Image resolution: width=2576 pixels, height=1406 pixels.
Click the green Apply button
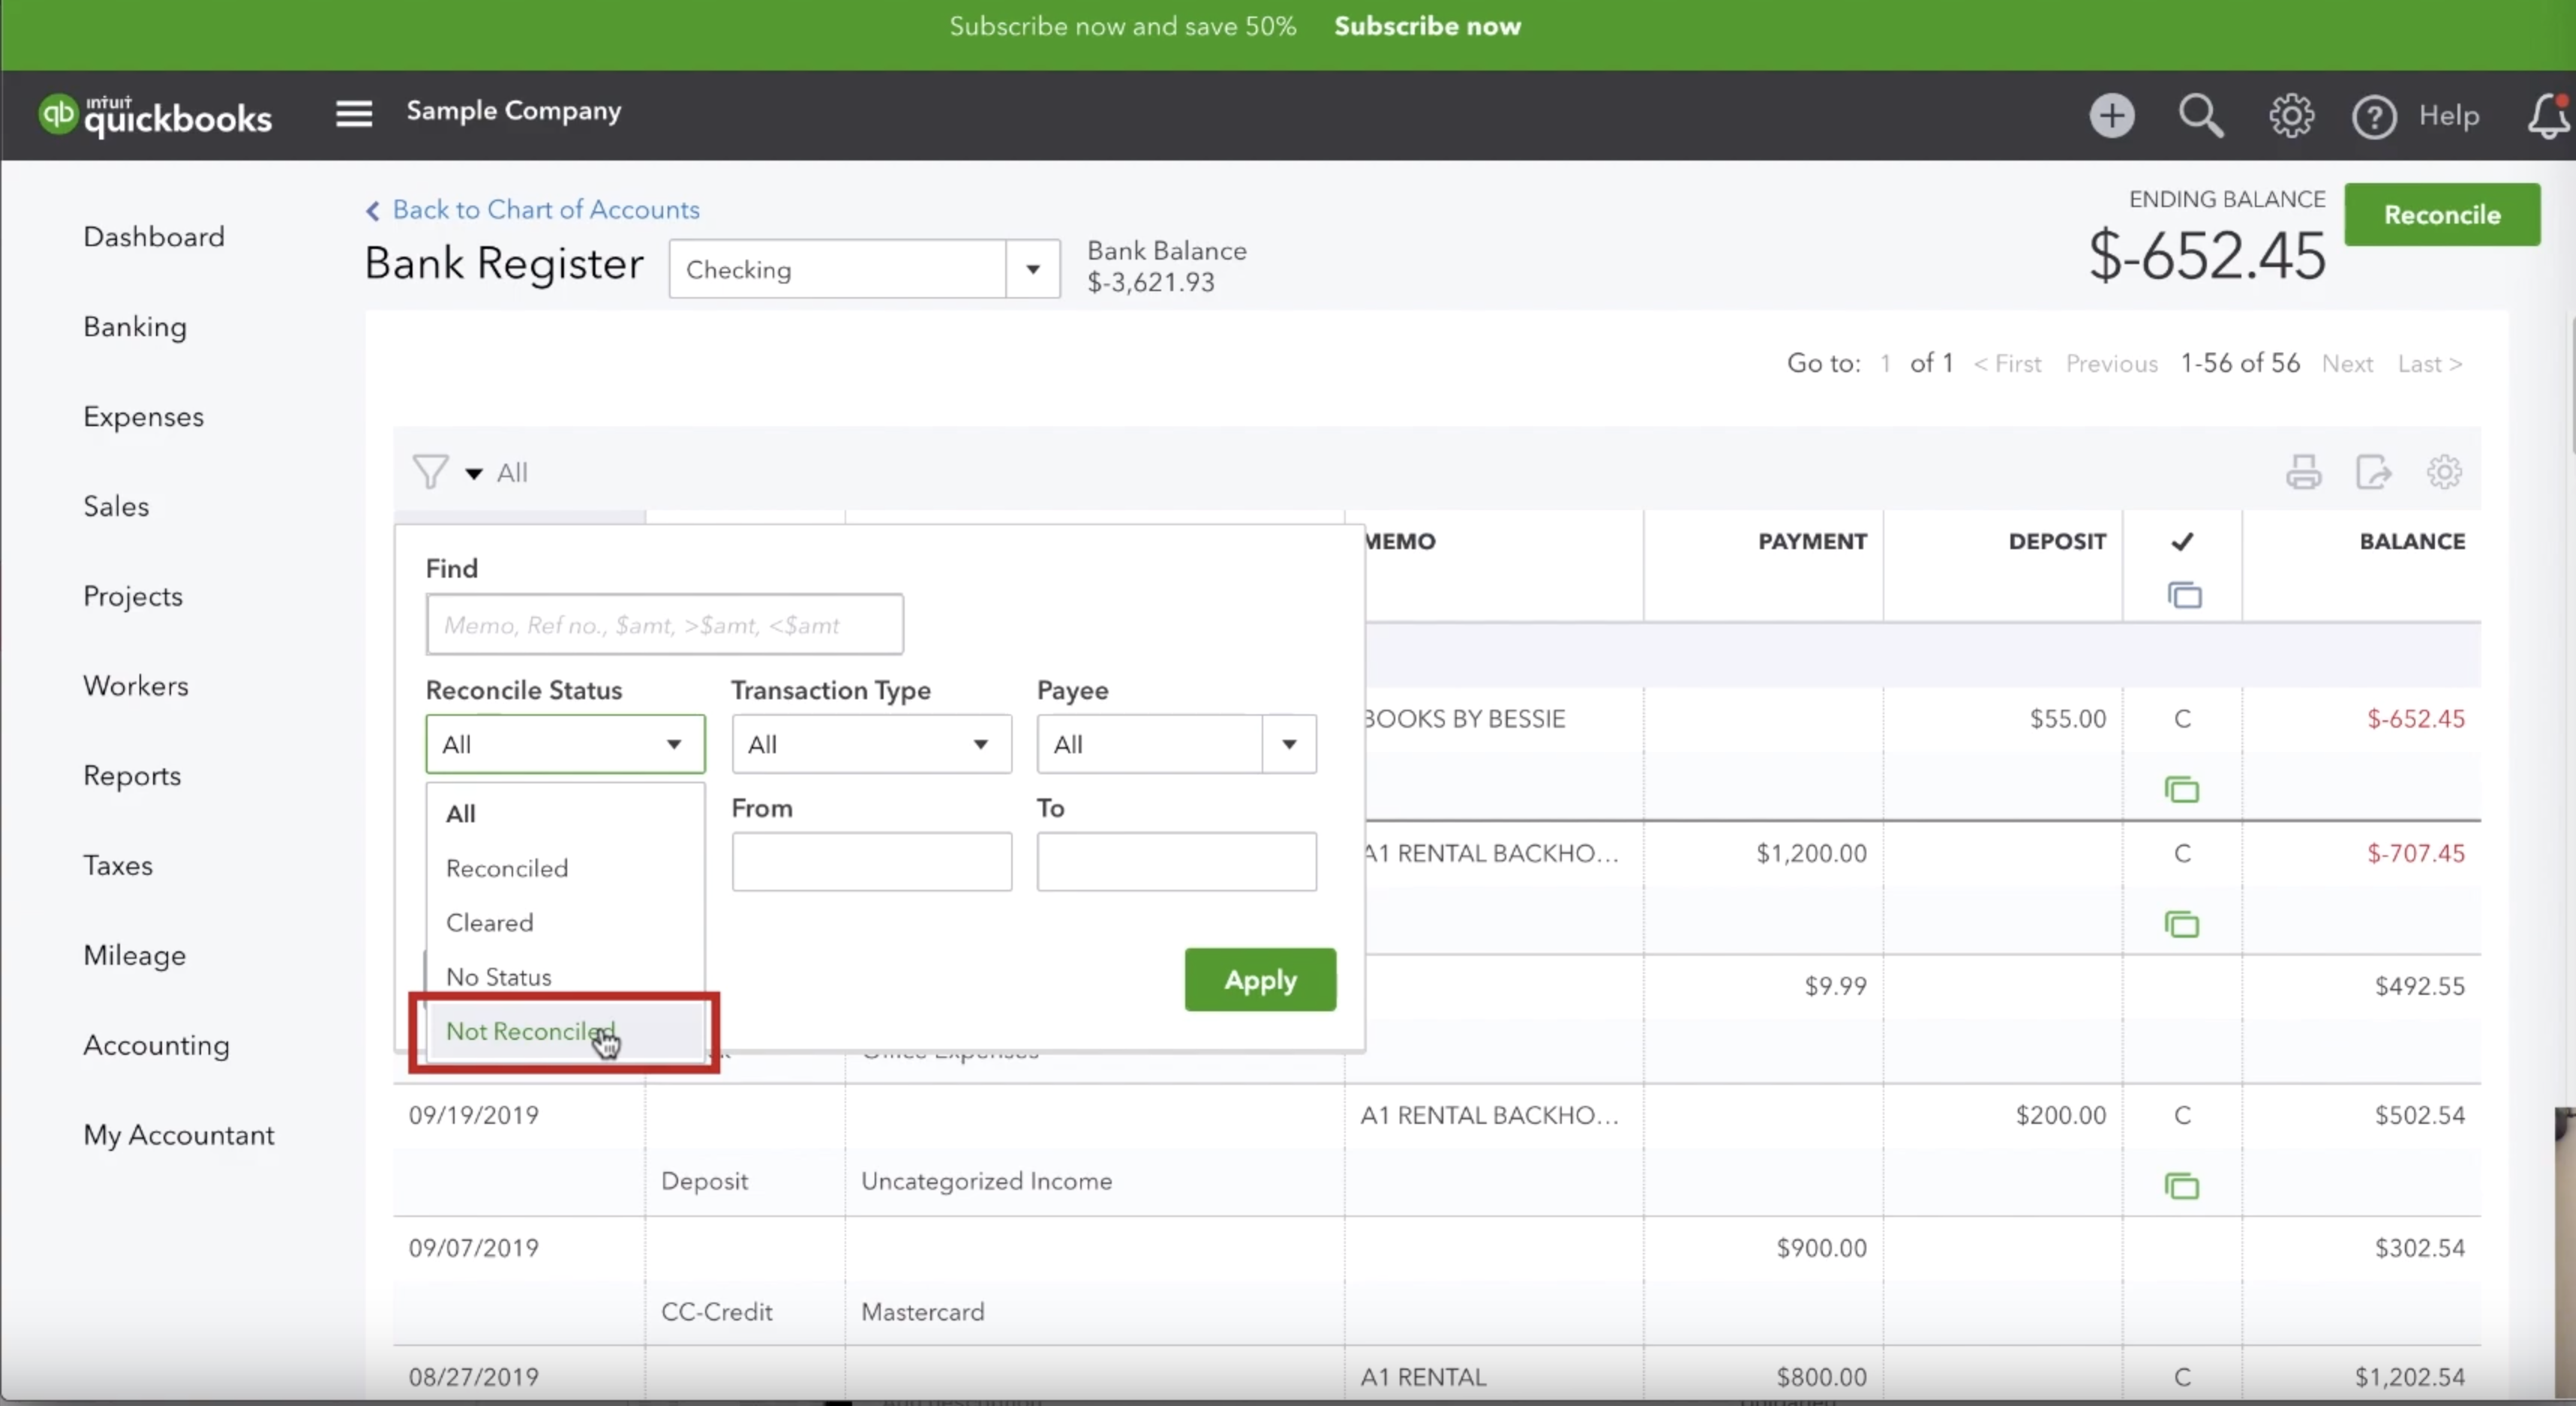(1260, 980)
